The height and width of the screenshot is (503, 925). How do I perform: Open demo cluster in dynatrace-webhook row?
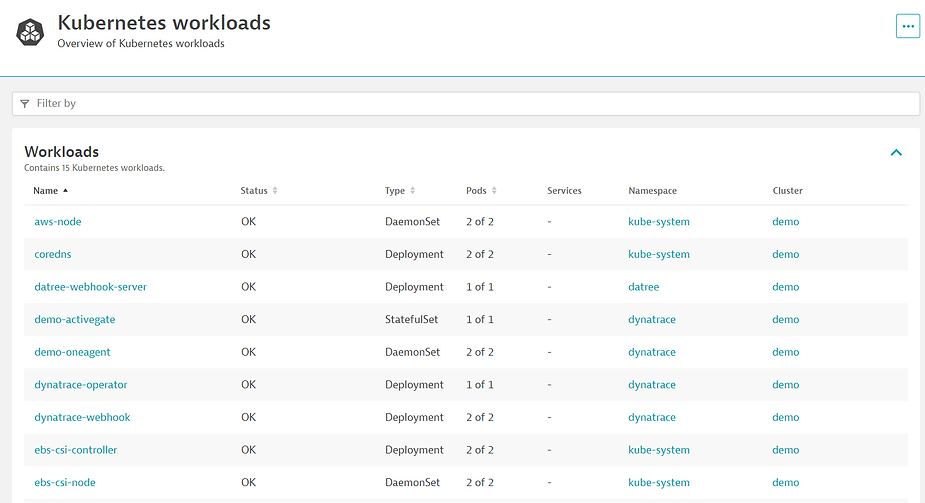pyautogui.click(x=786, y=417)
